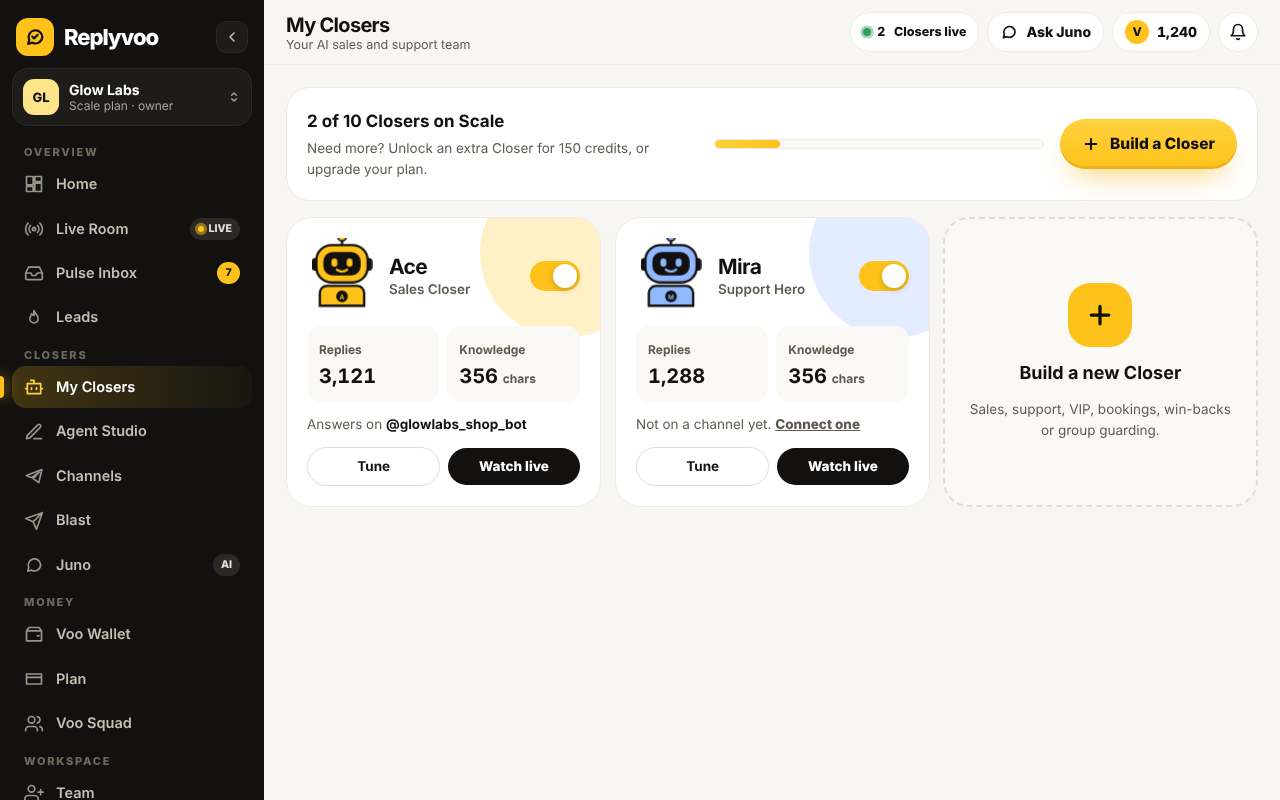Click the plus icon to build a new Closer
This screenshot has width=1280, height=800.
(x=1100, y=315)
